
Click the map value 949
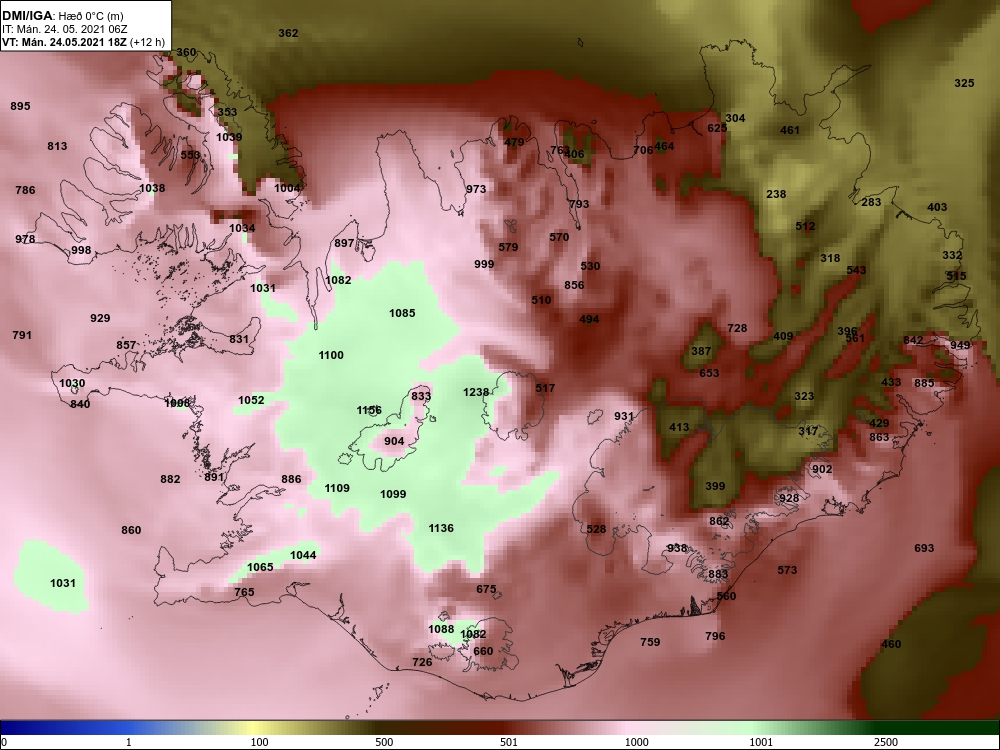[960, 346]
